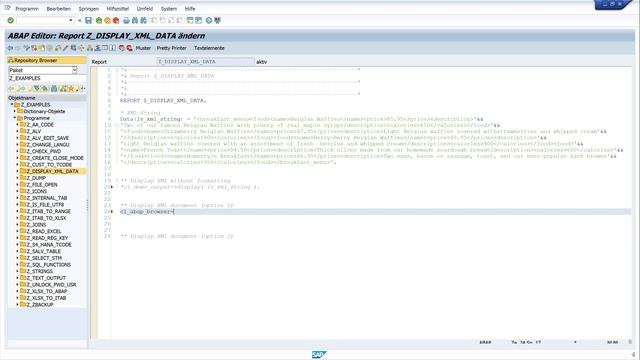Set a session breakpoint icon
Viewport: 640px width, 360px height.
[x=122, y=48]
